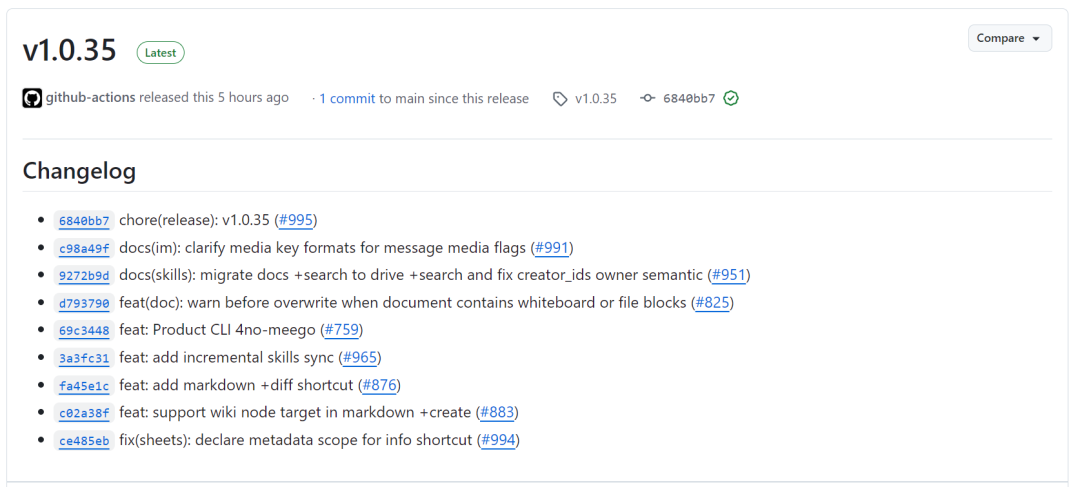Click the tag icon beside v1.0.35

pyautogui.click(x=560, y=99)
